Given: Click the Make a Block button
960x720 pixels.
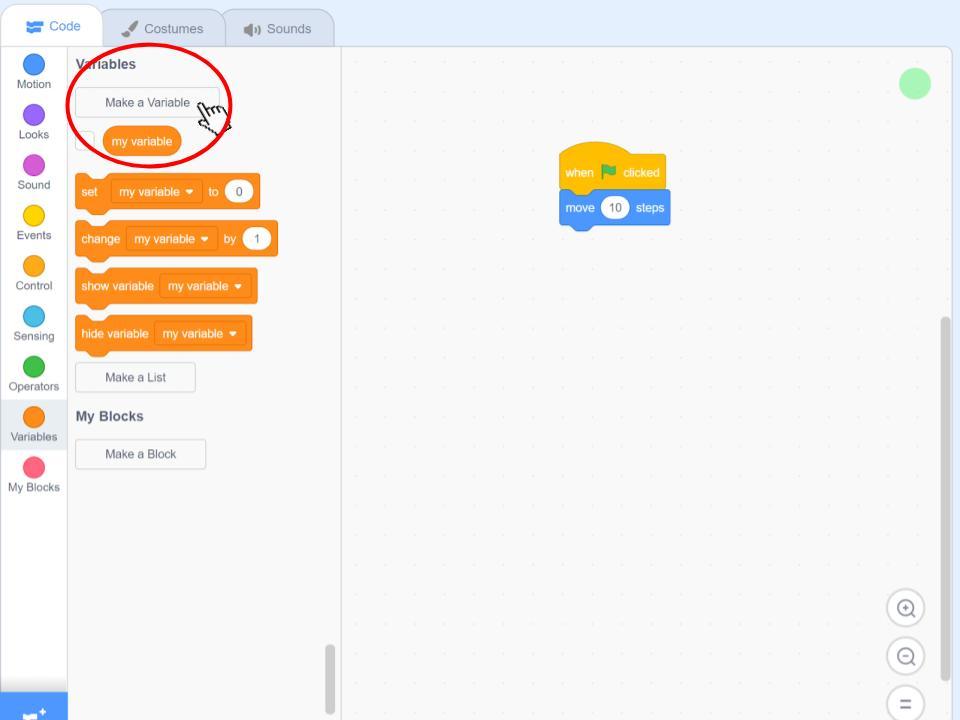Looking at the screenshot, I should click(x=140, y=454).
